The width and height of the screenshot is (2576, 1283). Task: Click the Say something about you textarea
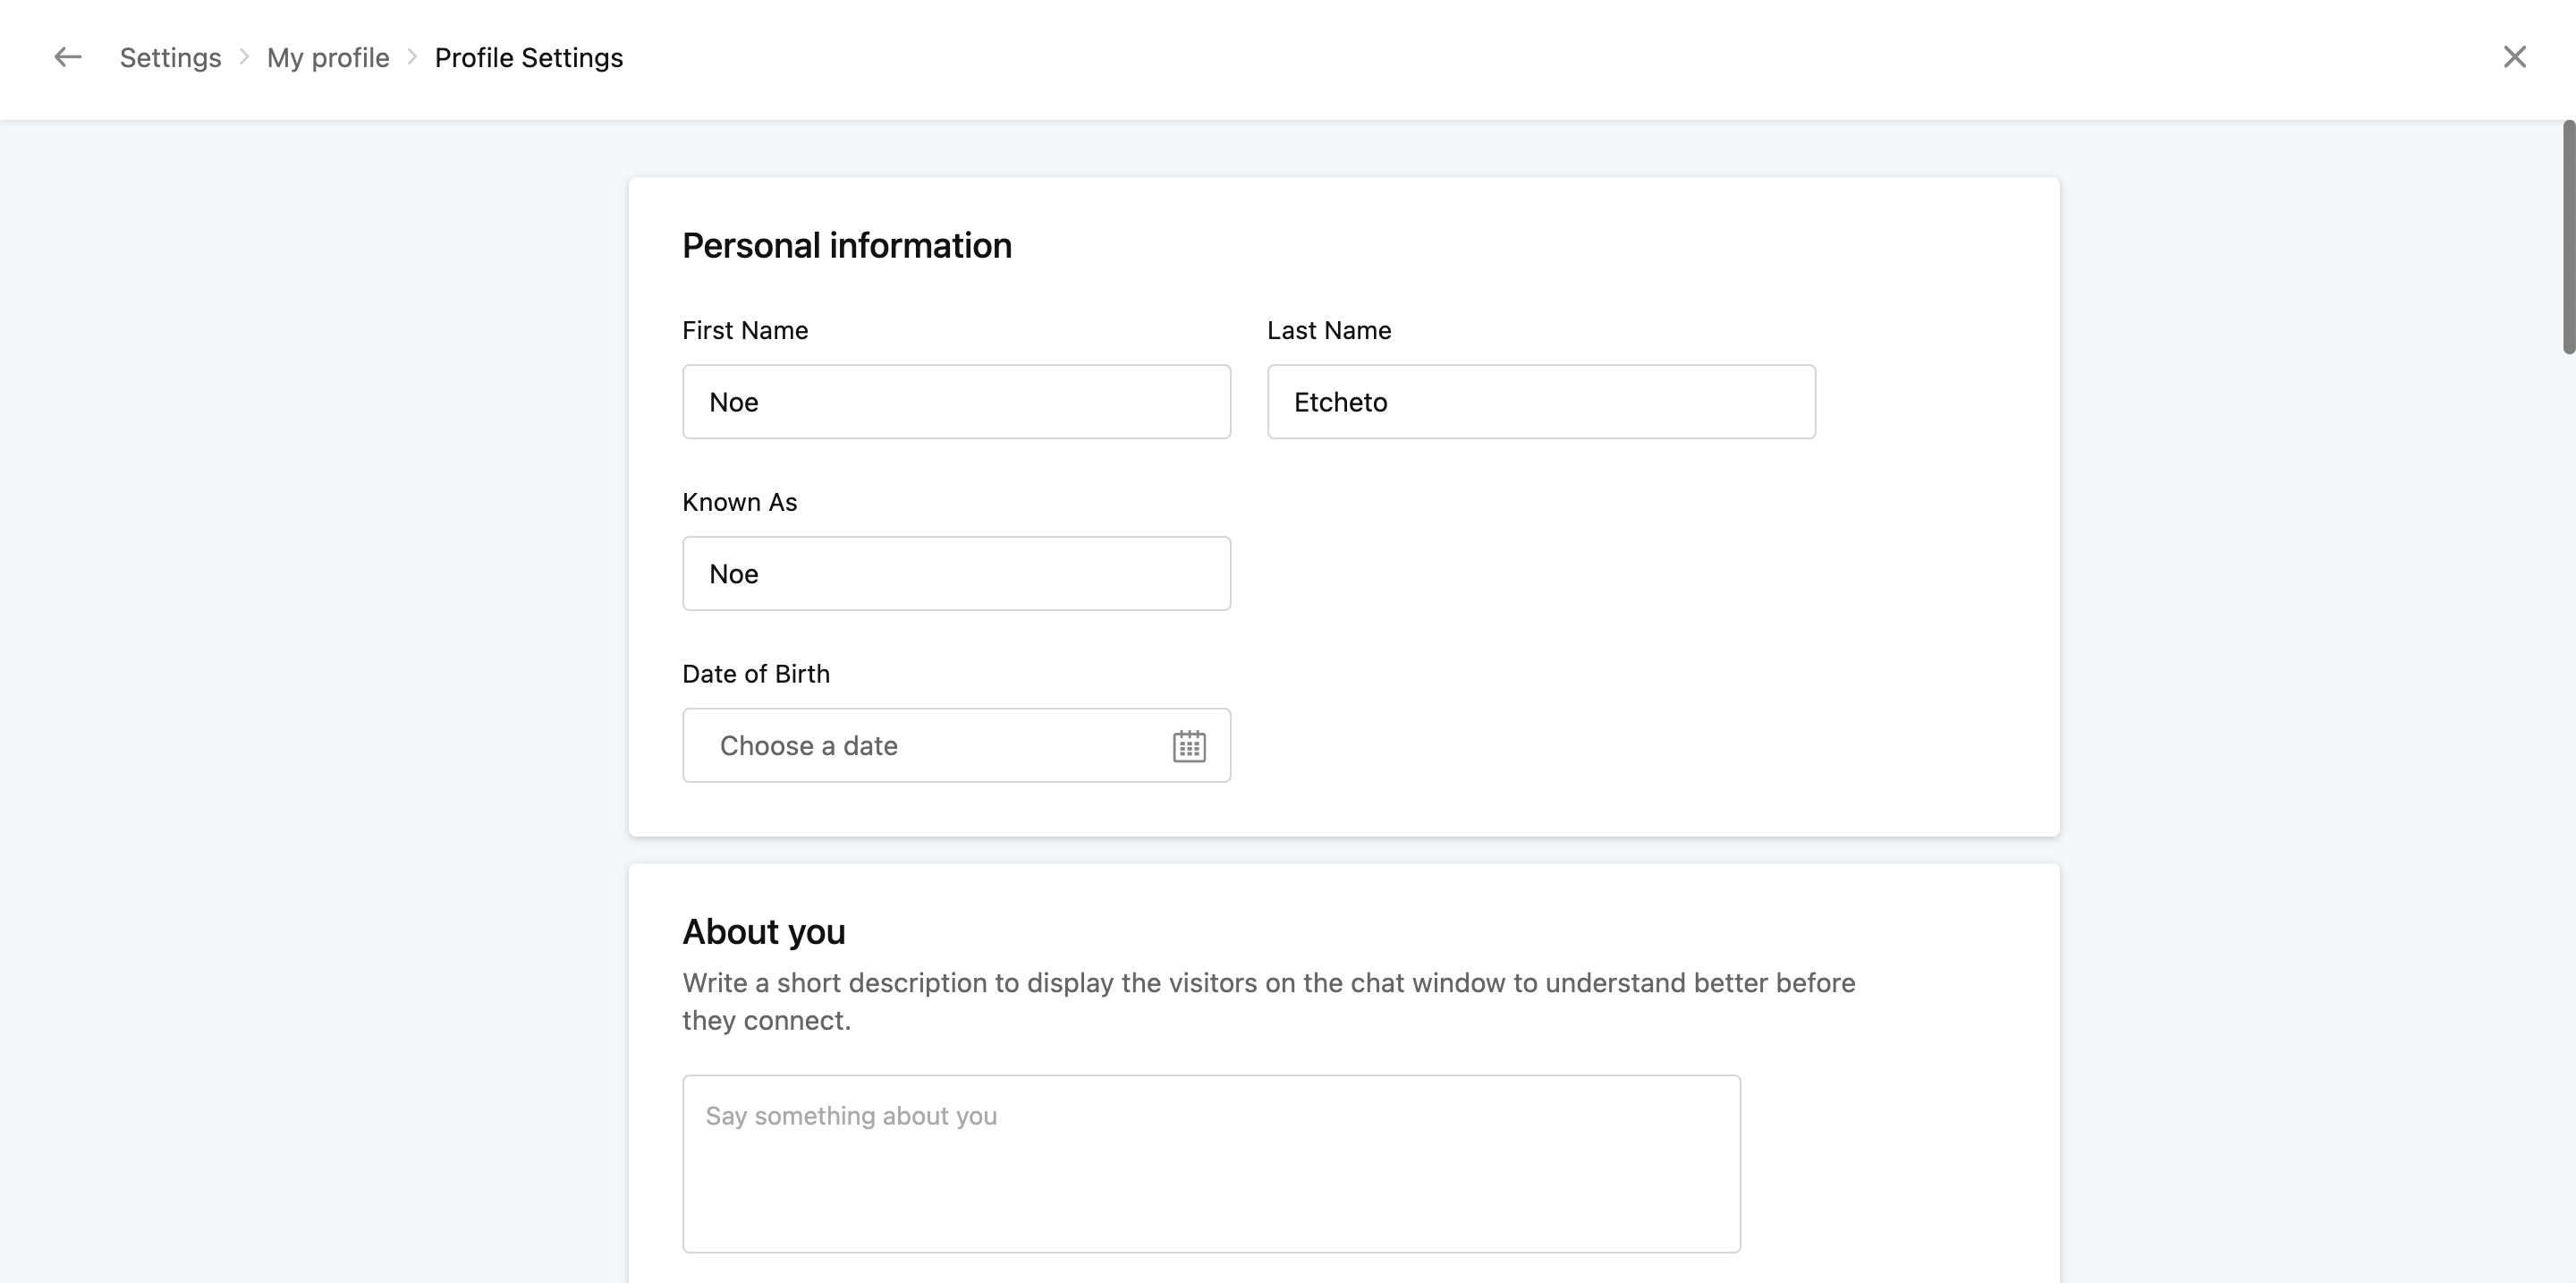1211,1163
